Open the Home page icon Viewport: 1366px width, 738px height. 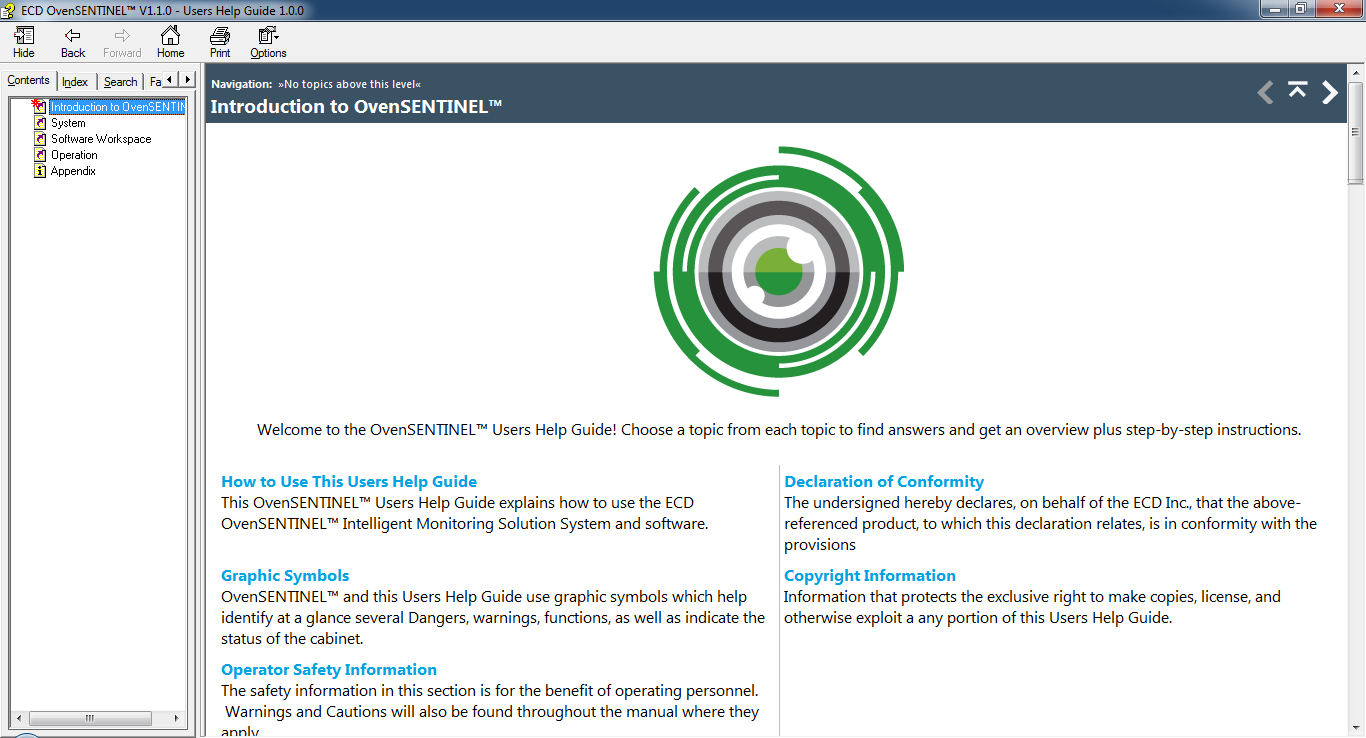point(170,42)
